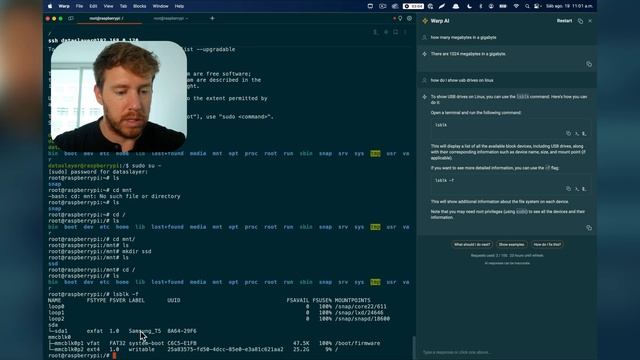Click the Samsung_T5 label in lsblk output
The height and width of the screenshot is (360, 640).
tap(145, 331)
